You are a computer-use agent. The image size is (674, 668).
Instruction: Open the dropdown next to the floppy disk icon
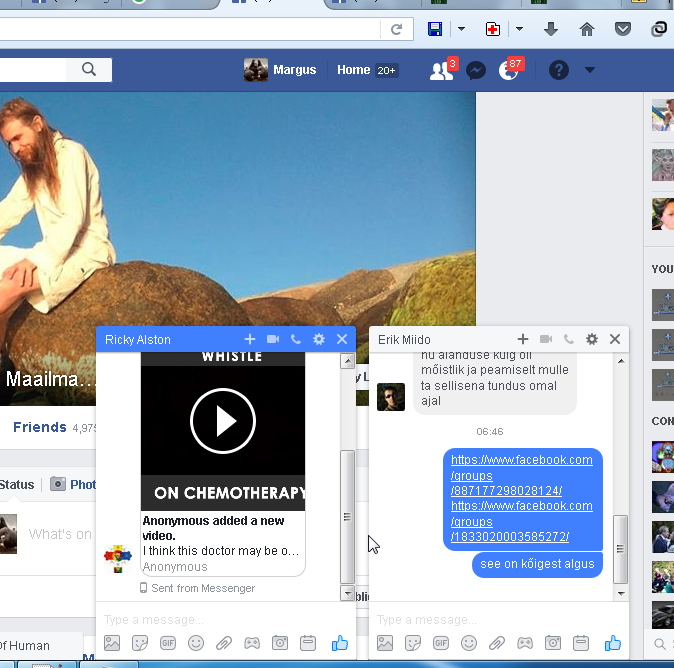tap(461, 29)
